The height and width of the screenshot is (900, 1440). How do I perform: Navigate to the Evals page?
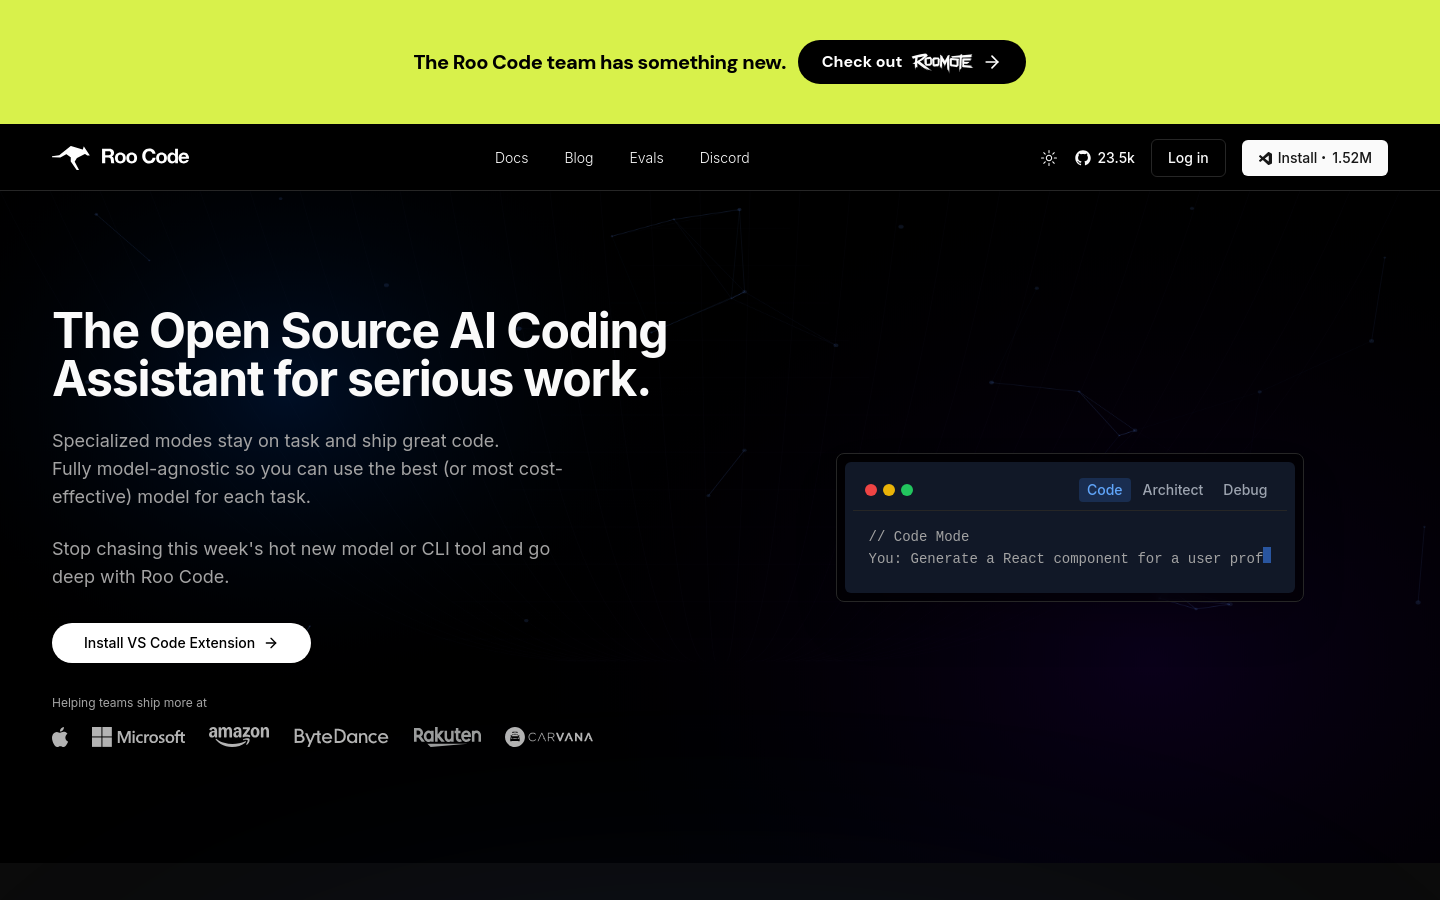point(646,157)
